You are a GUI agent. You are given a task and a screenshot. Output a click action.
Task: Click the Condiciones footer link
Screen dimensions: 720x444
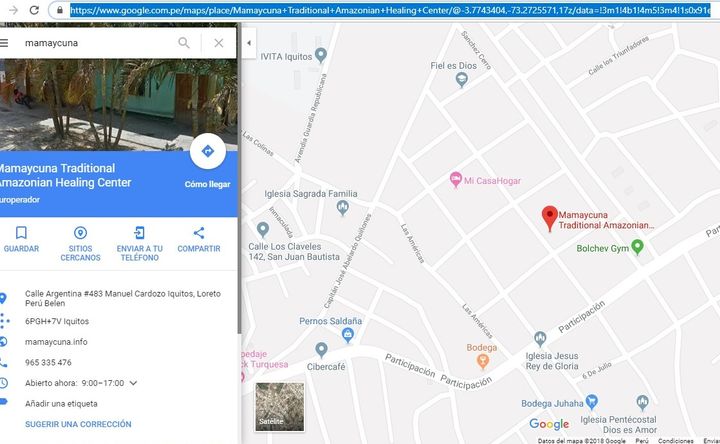tap(675, 441)
